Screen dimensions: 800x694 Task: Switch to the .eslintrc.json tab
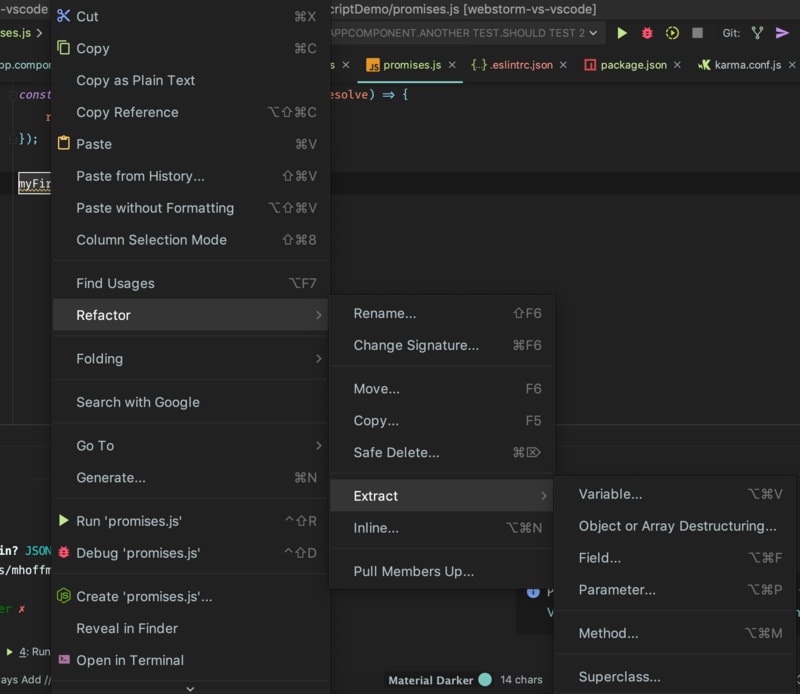tap(521, 65)
